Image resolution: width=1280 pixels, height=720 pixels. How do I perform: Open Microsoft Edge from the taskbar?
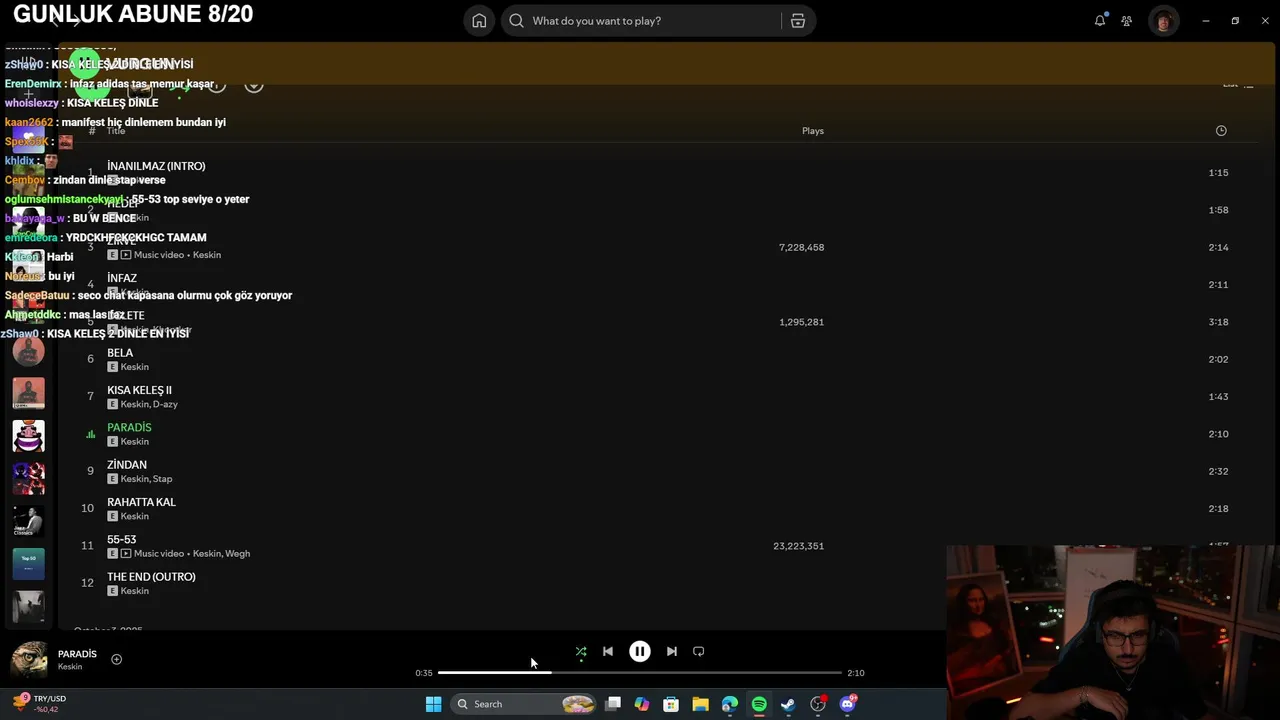(730, 704)
